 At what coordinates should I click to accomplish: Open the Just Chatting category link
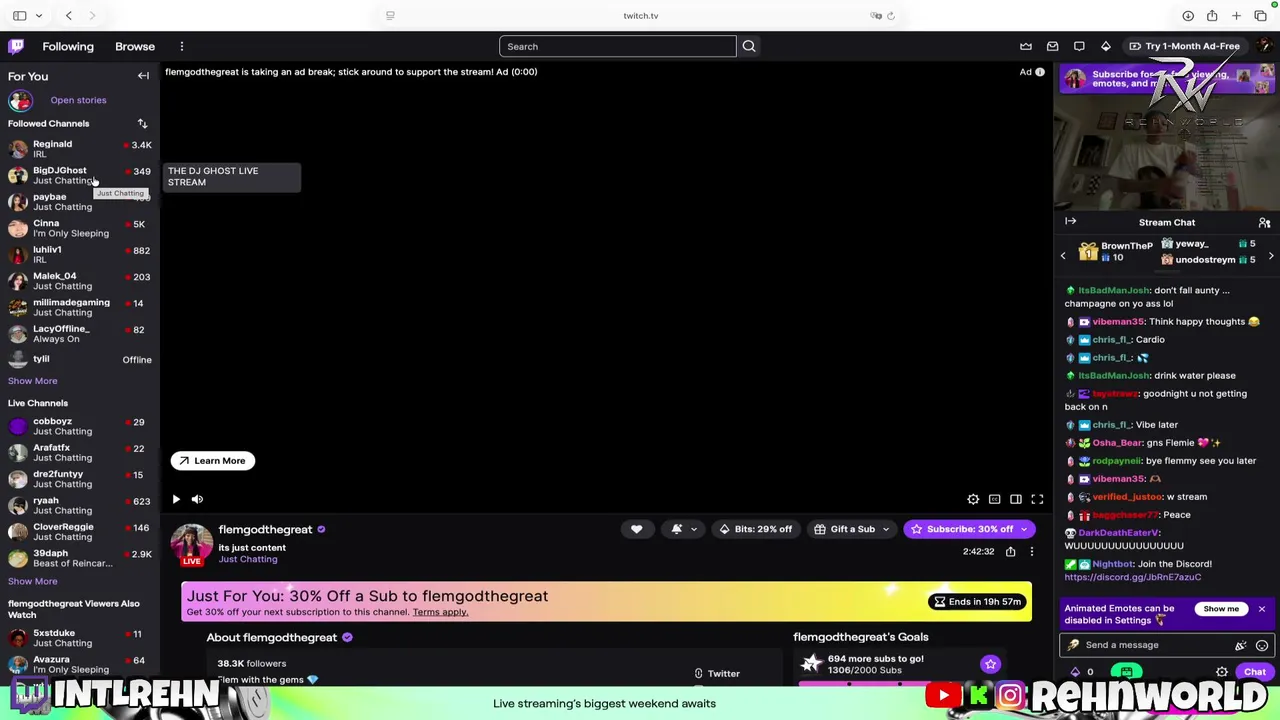coord(248,559)
